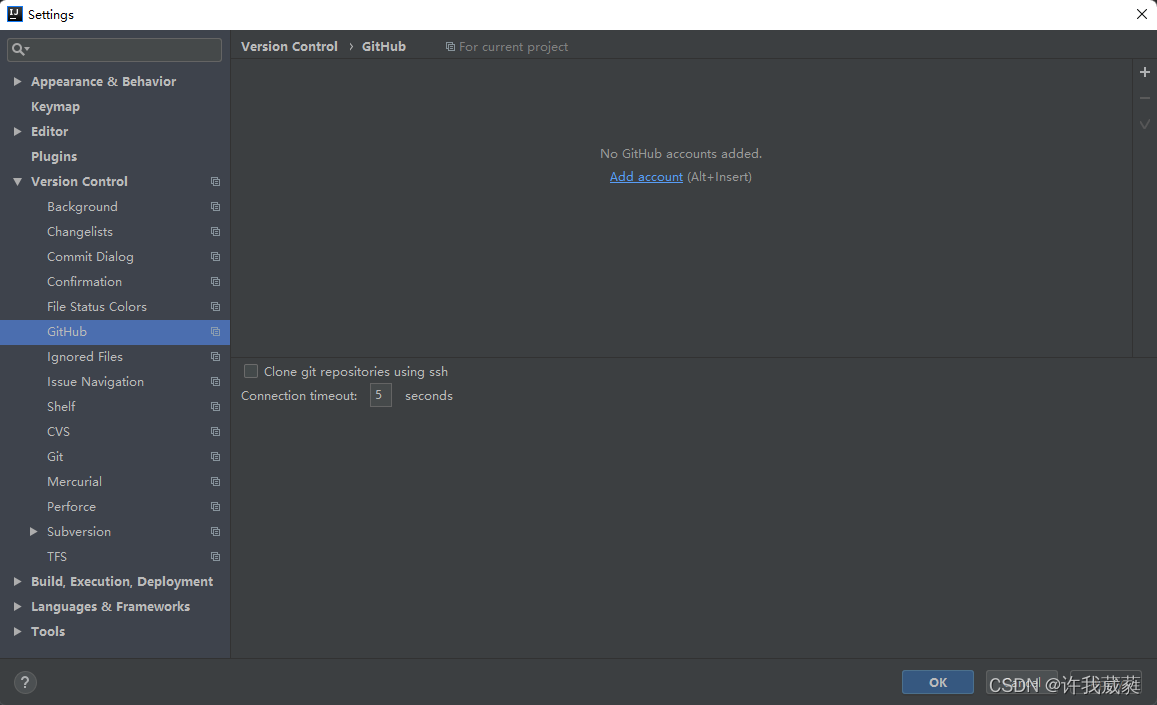
Task: Click project-level icon beside Version Control
Action: [215, 182]
